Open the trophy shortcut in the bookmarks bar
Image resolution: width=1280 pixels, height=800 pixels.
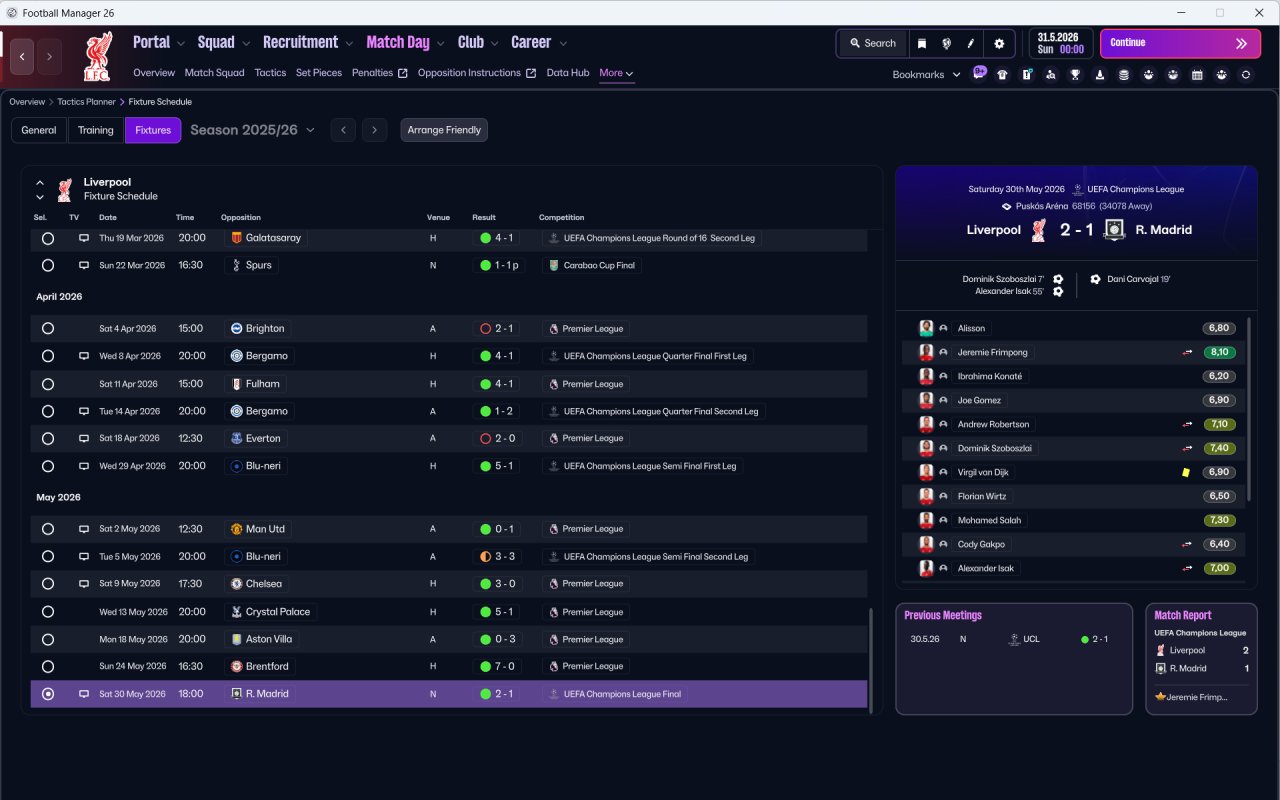coord(1075,74)
